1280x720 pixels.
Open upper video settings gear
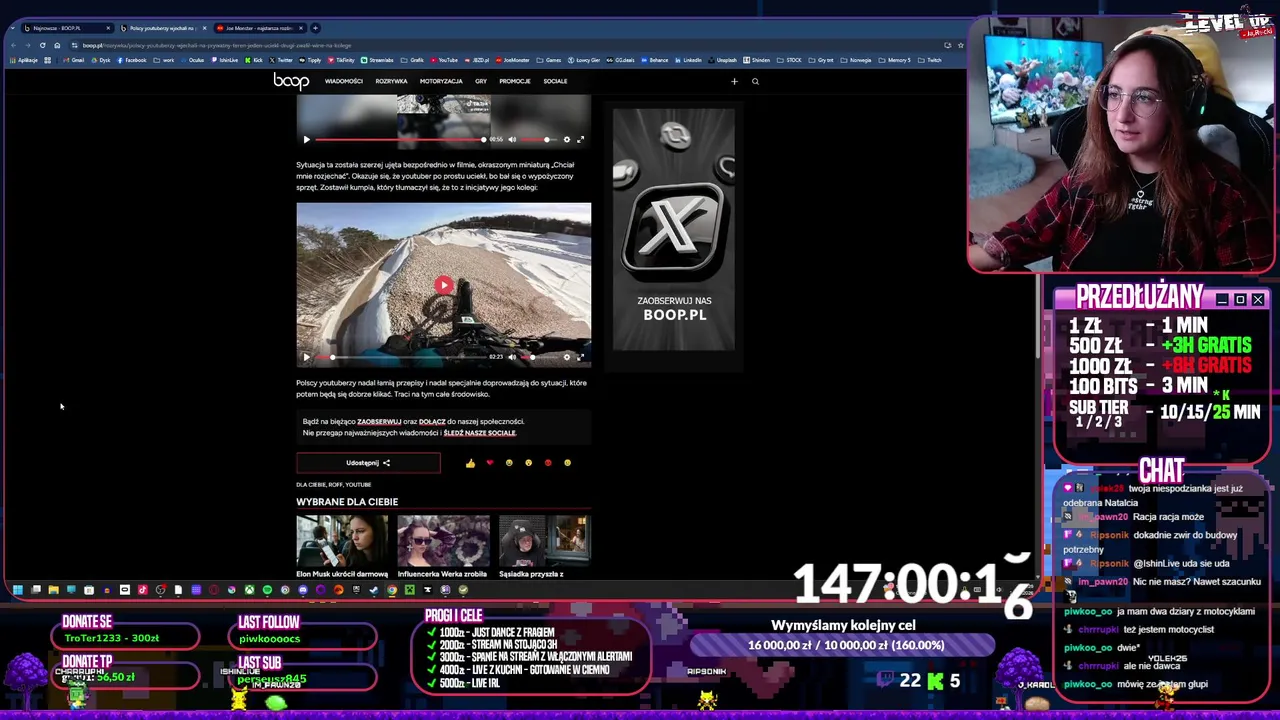[566, 140]
